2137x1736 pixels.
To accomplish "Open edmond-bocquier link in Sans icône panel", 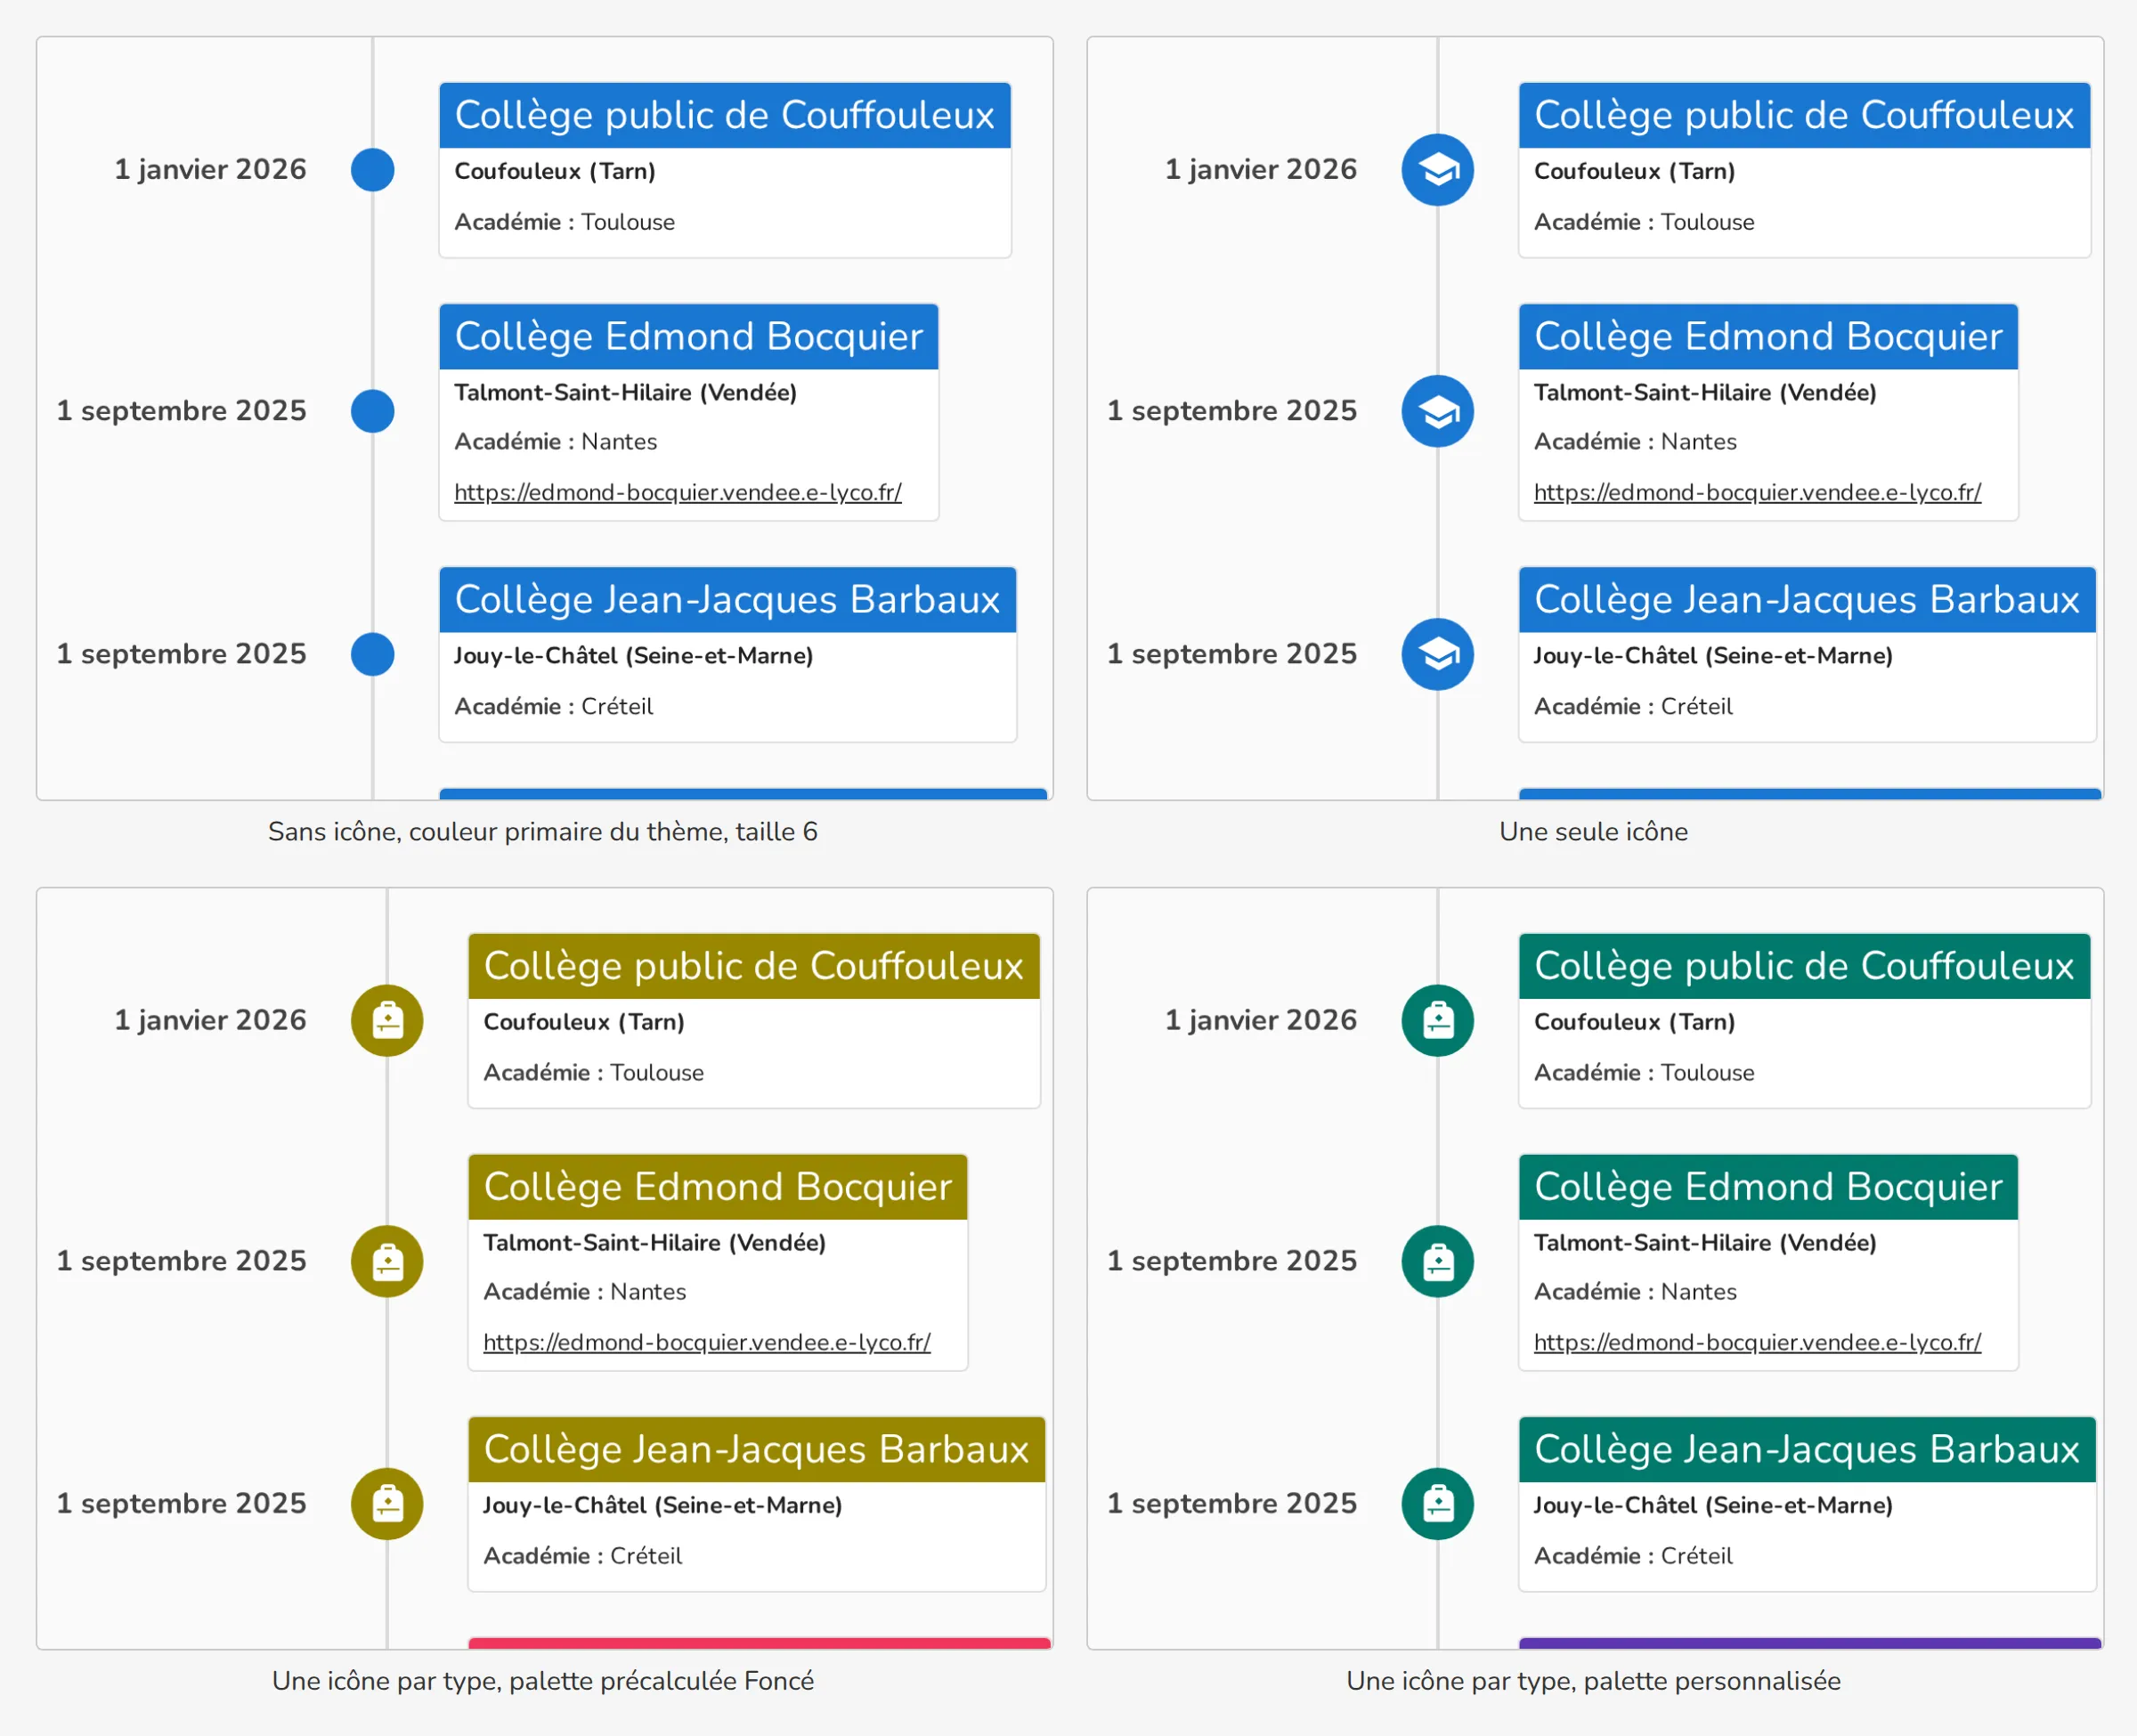I will coord(678,492).
